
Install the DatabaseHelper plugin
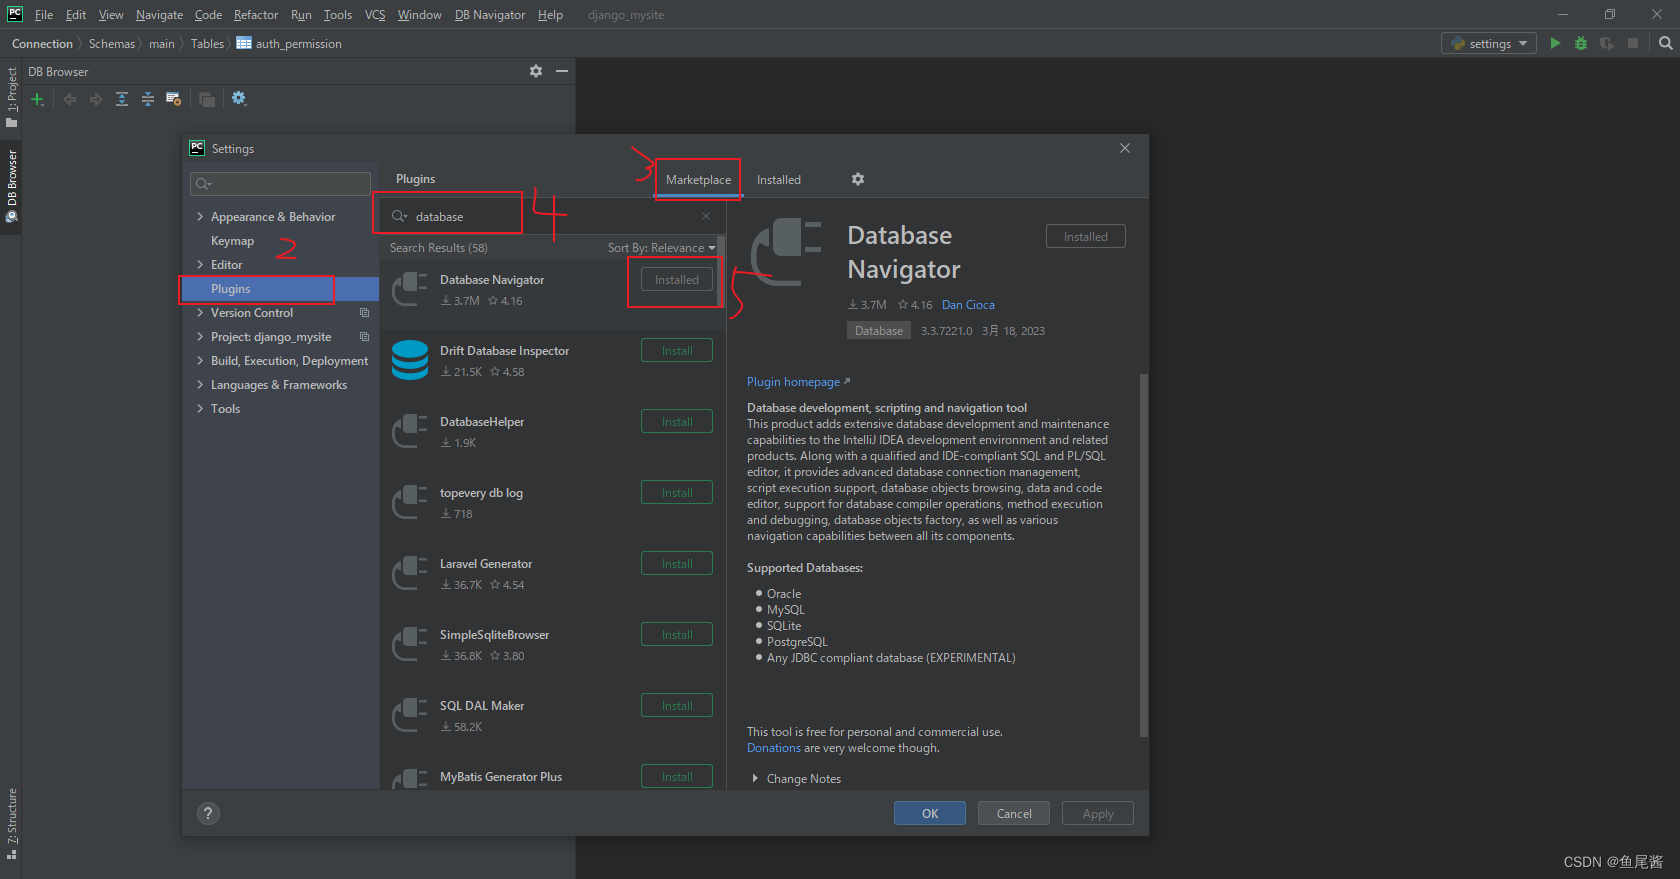point(677,422)
